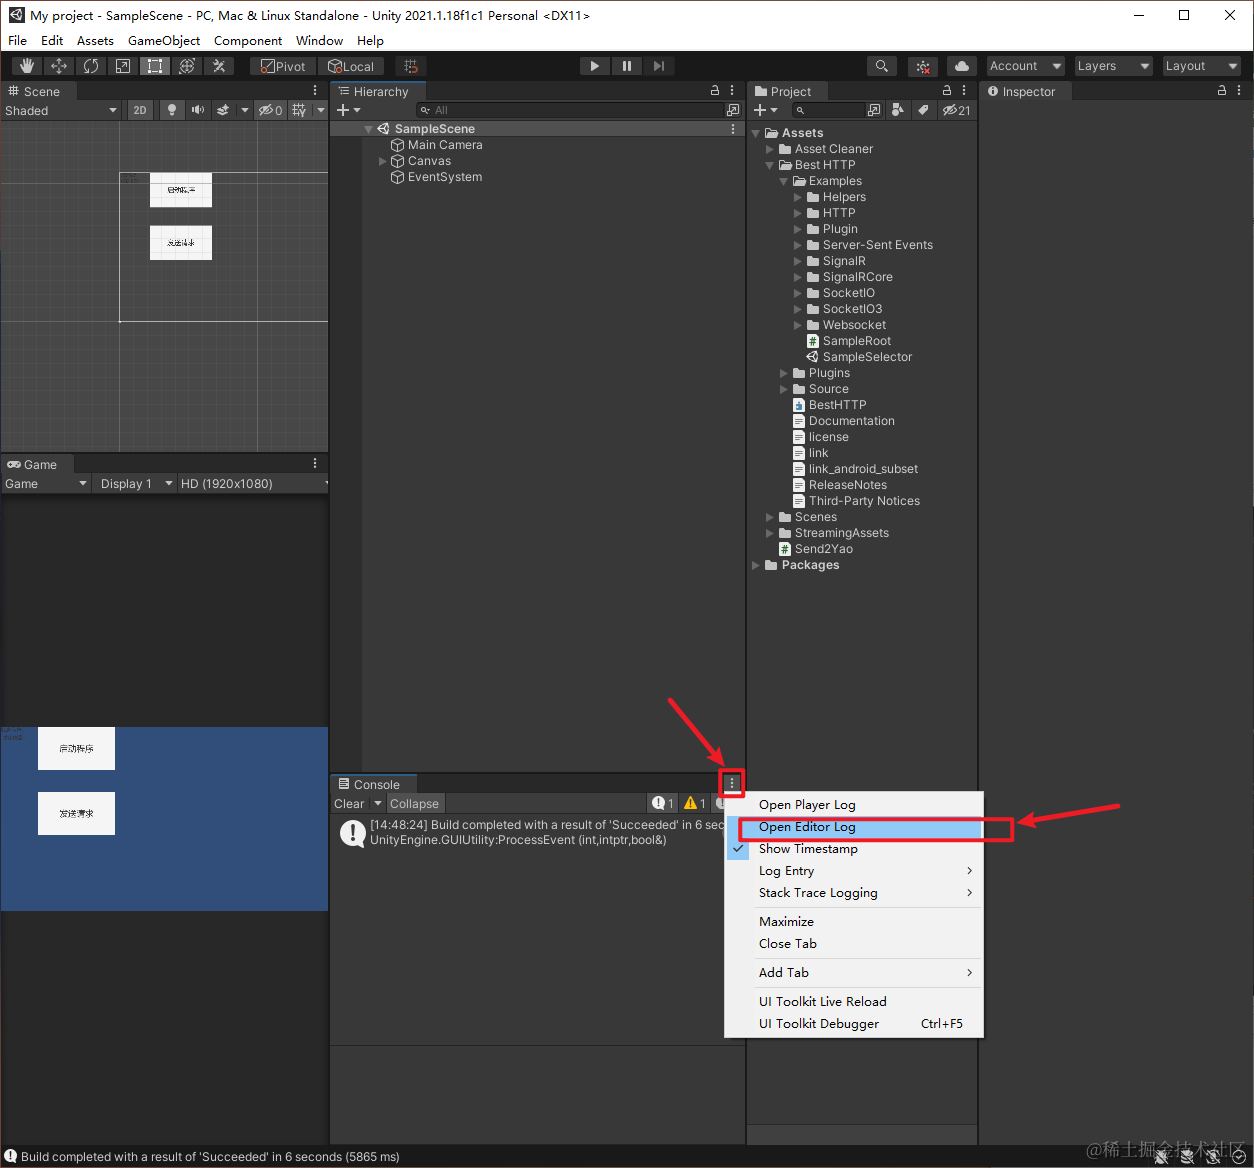Toggle Local handle rotation
Viewport: 1254px width, 1168px height.
coord(351,66)
